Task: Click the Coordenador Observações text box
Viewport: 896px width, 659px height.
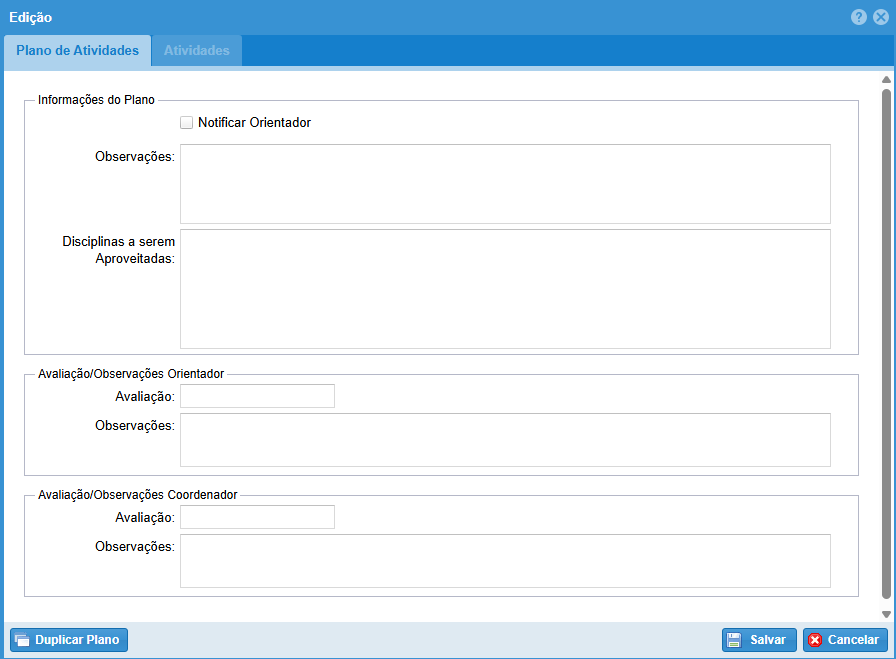Action: [505, 561]
